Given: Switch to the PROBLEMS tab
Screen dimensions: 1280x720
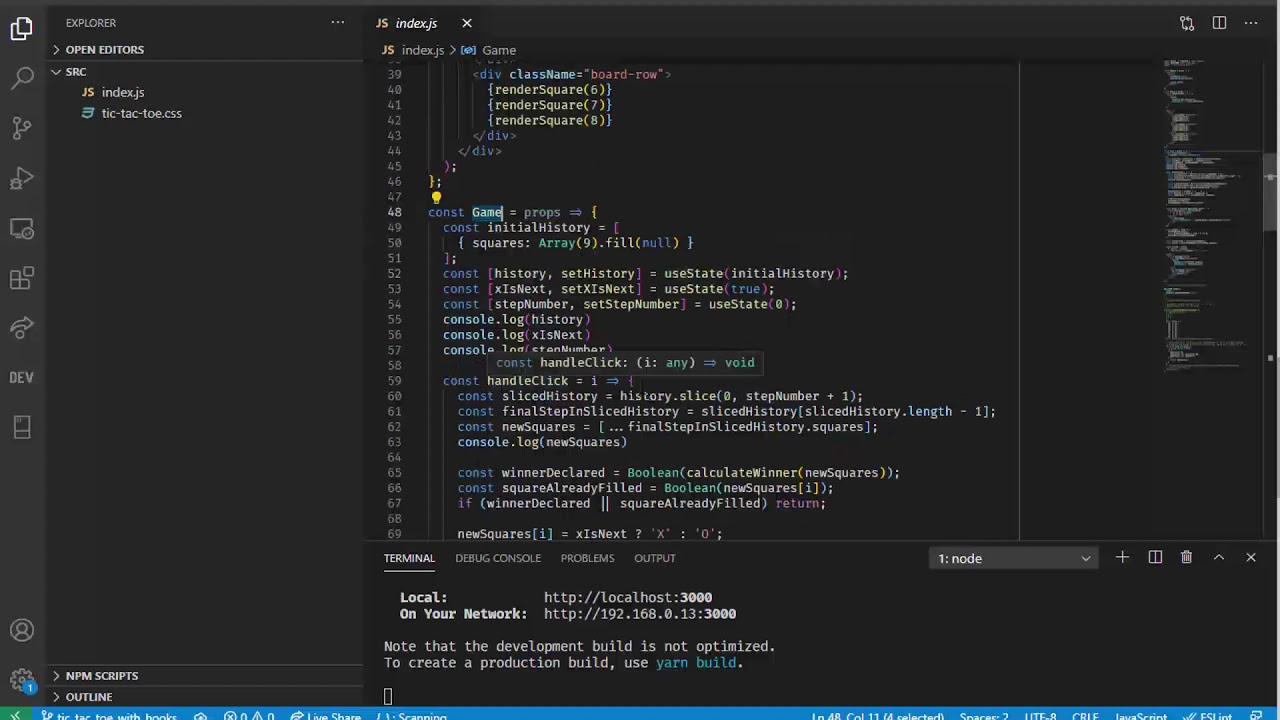Looking at the screenshot, I should [x=587, y=558].
